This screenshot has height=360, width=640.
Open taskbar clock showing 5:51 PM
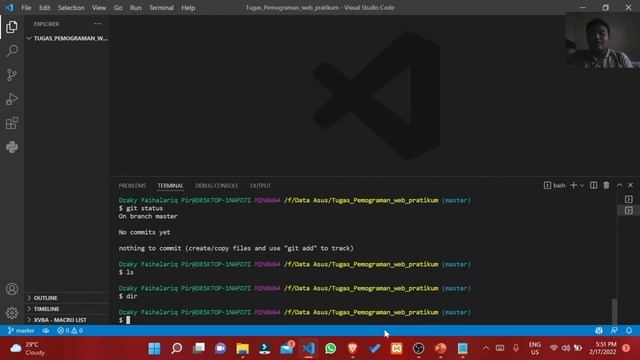pyautogui.click(x=603, y=348)
